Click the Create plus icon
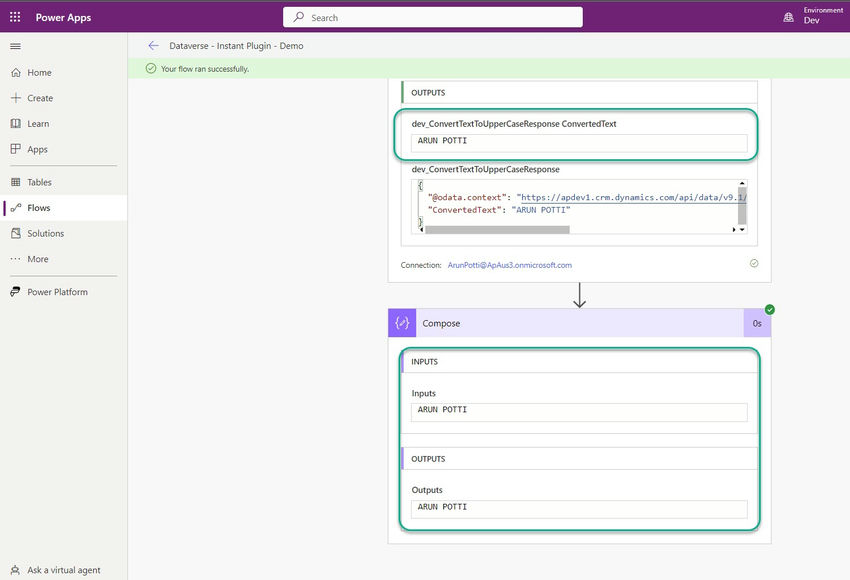Image resolution: width=850 pixels, height=580 pixels. [x=16, y=98]
